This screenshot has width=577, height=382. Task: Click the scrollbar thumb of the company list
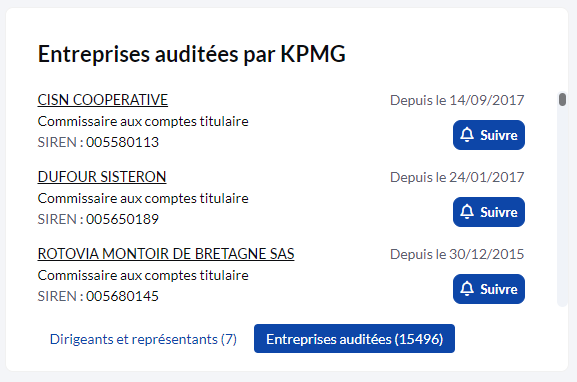(x=562, y=99)
